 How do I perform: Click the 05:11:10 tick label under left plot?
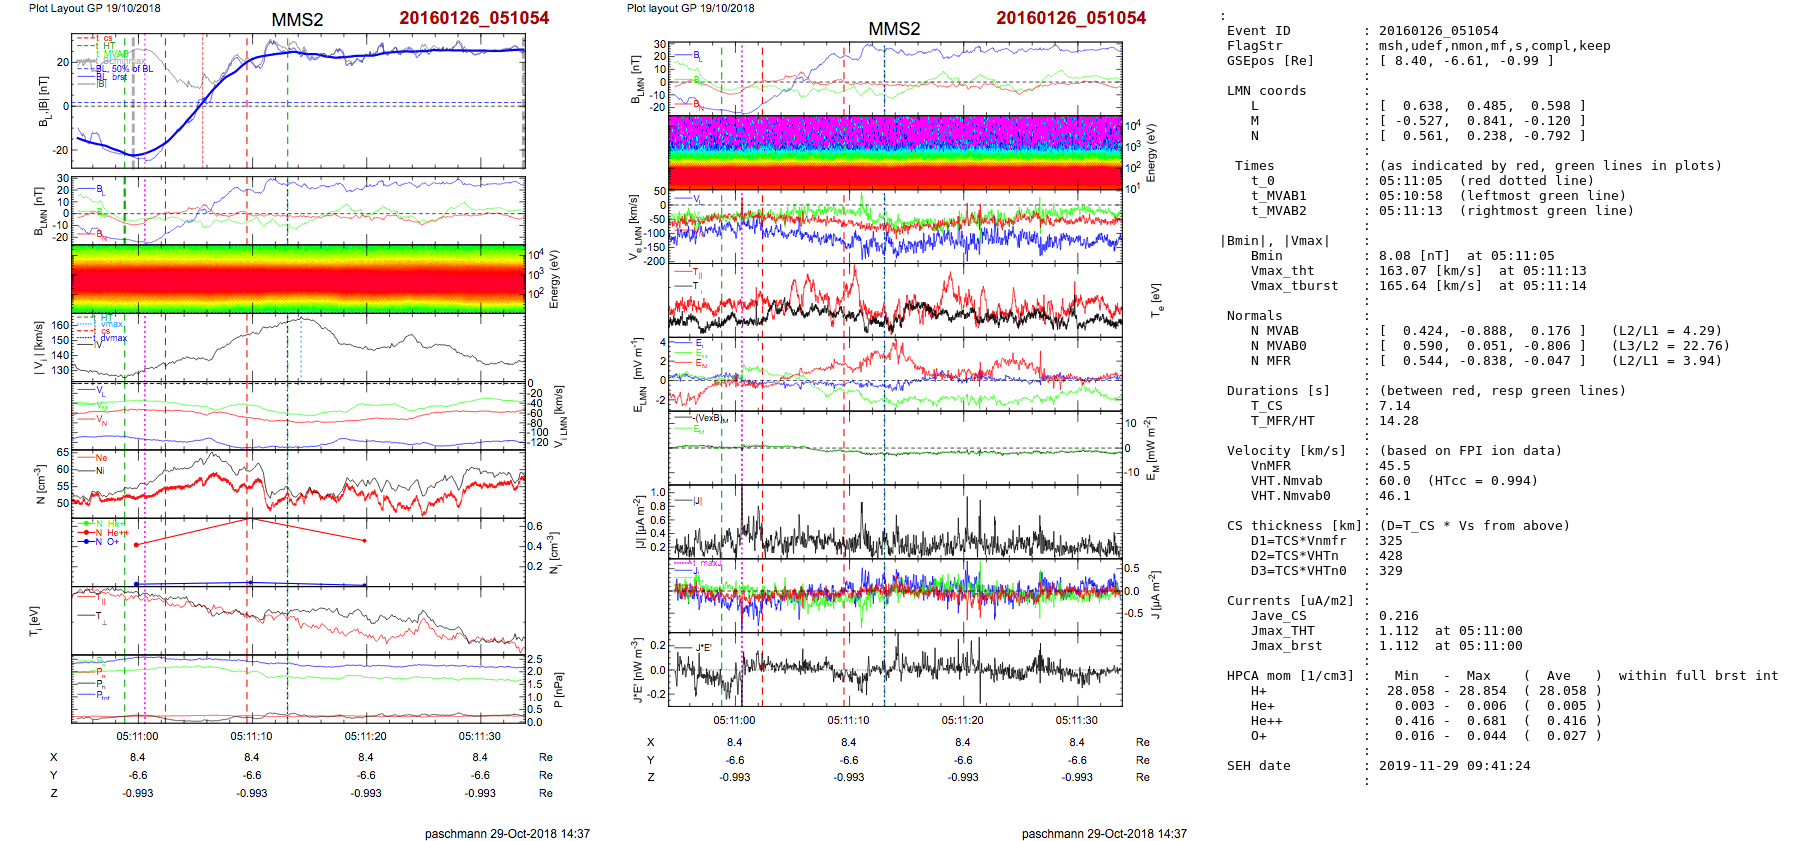click(251, 737)
